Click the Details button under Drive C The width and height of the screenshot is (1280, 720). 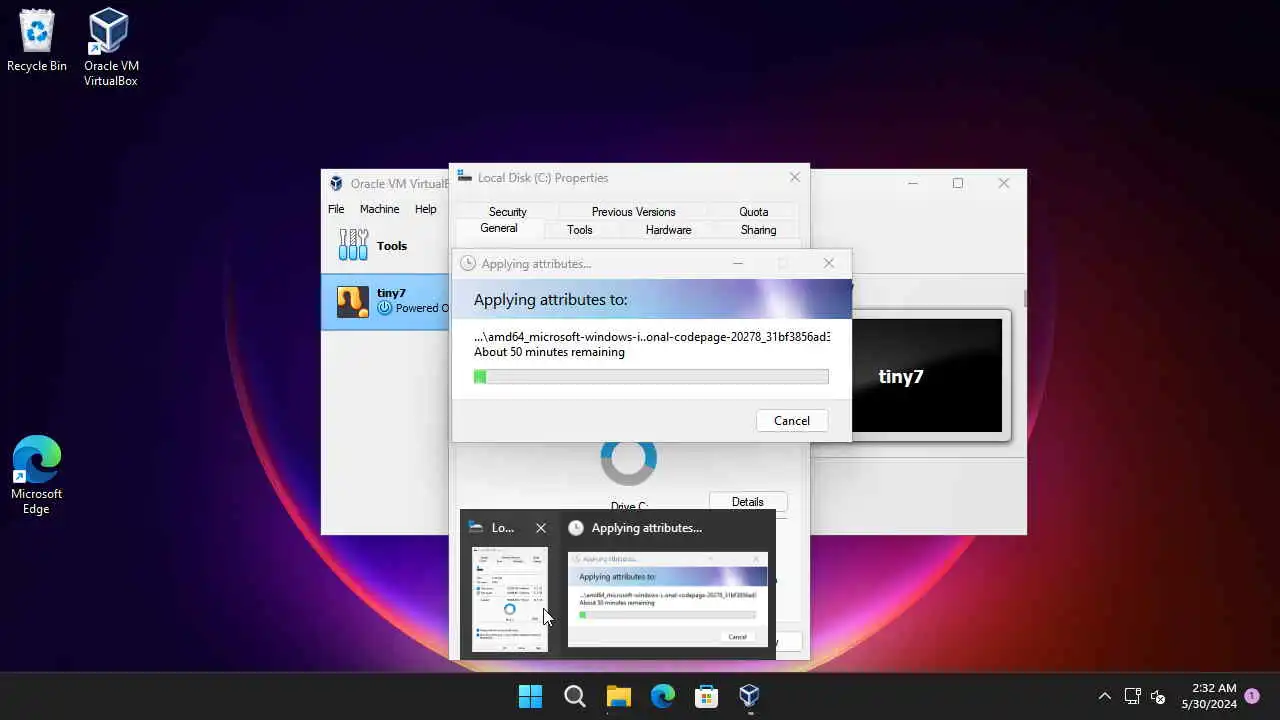tap(748, 502)
